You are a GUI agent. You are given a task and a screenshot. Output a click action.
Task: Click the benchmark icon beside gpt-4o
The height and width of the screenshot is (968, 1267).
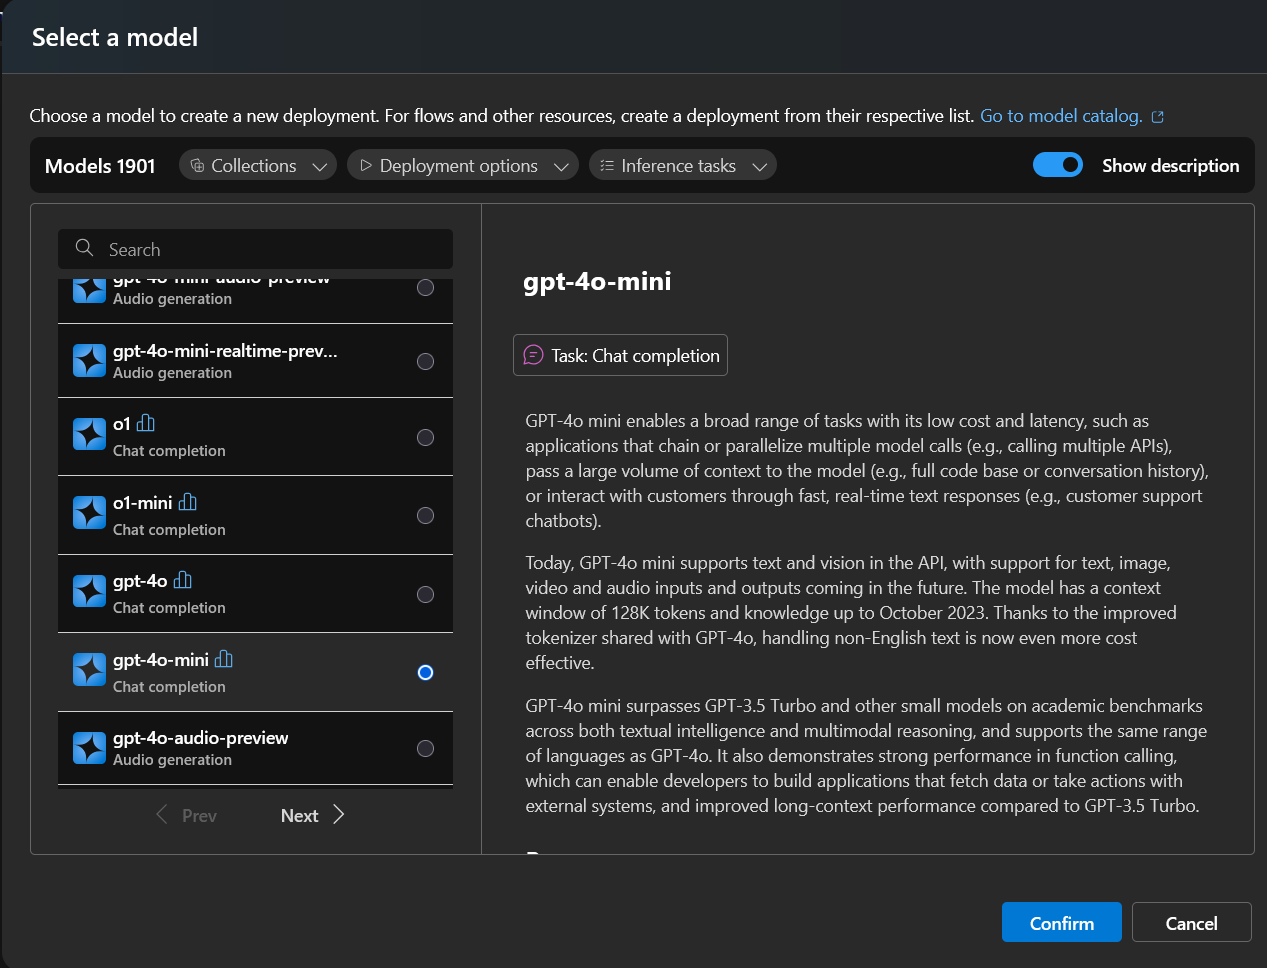[181, 581]
